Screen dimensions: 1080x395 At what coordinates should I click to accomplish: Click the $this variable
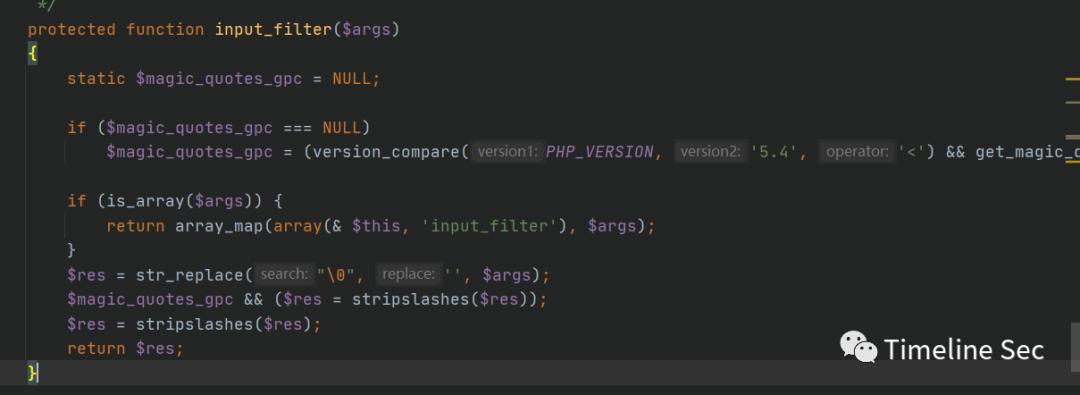click(376, 226)
